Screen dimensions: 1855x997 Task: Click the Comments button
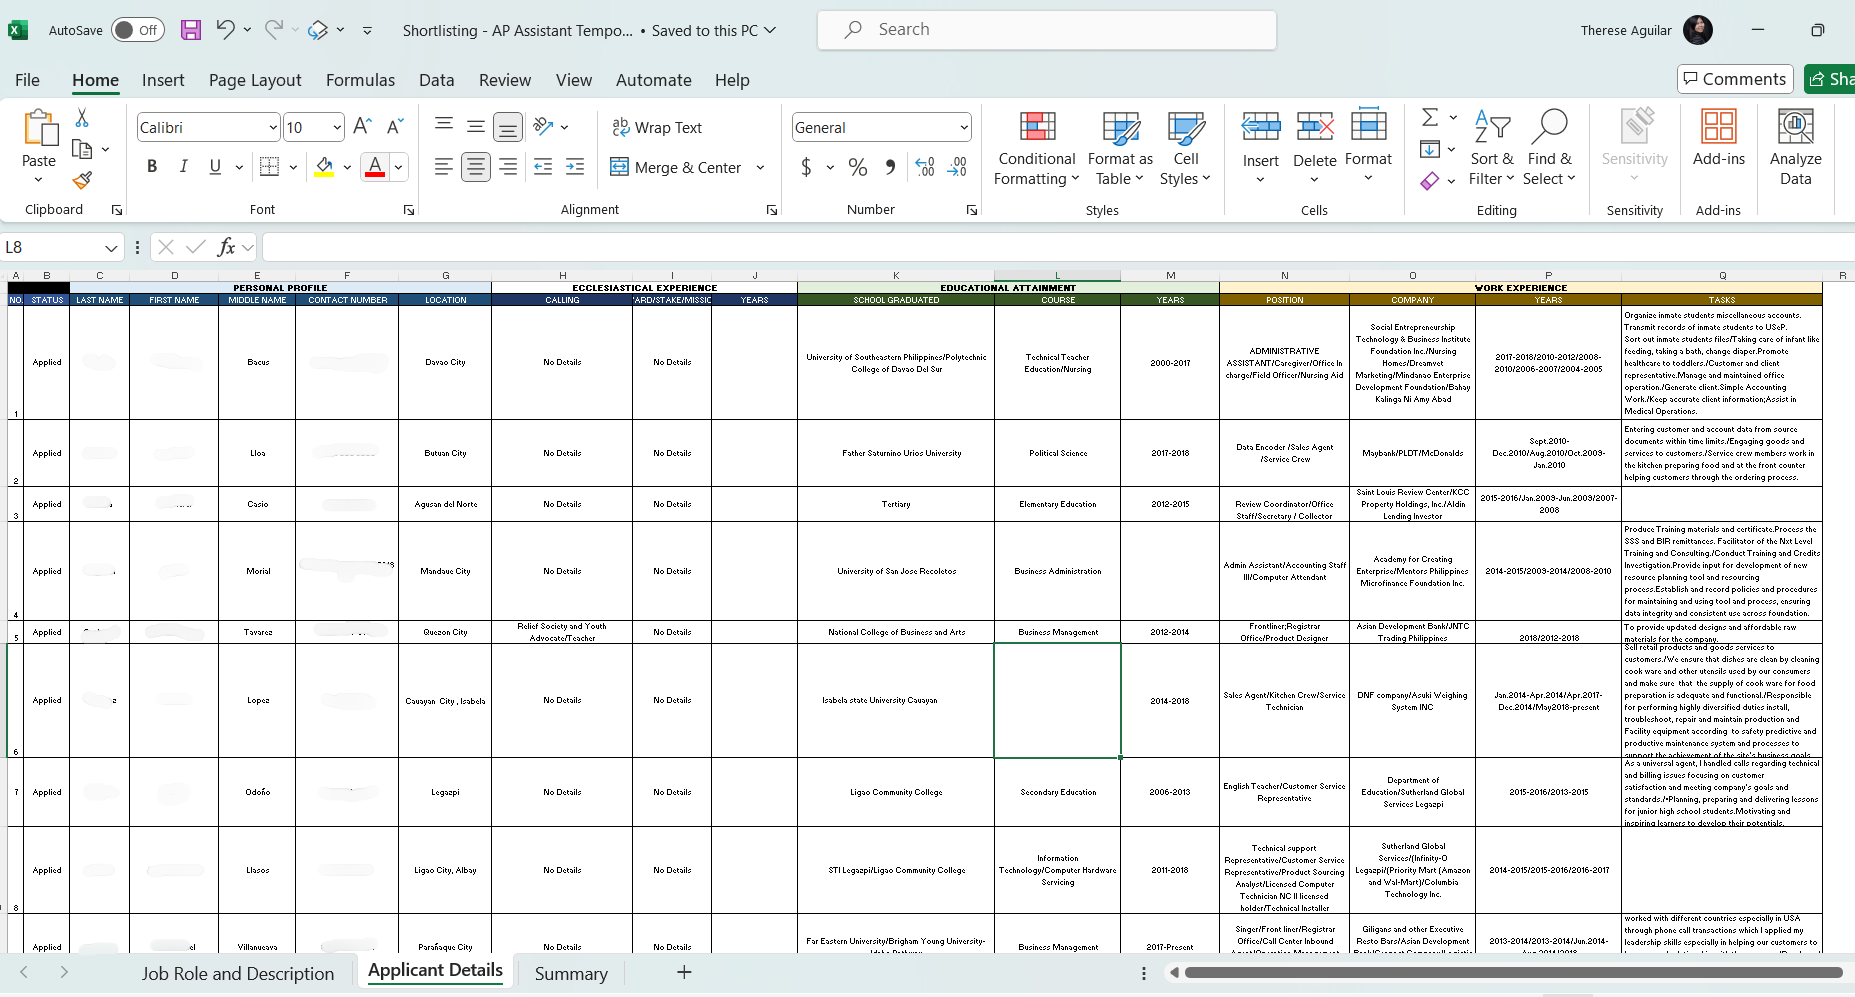[x=1735, y=79]
